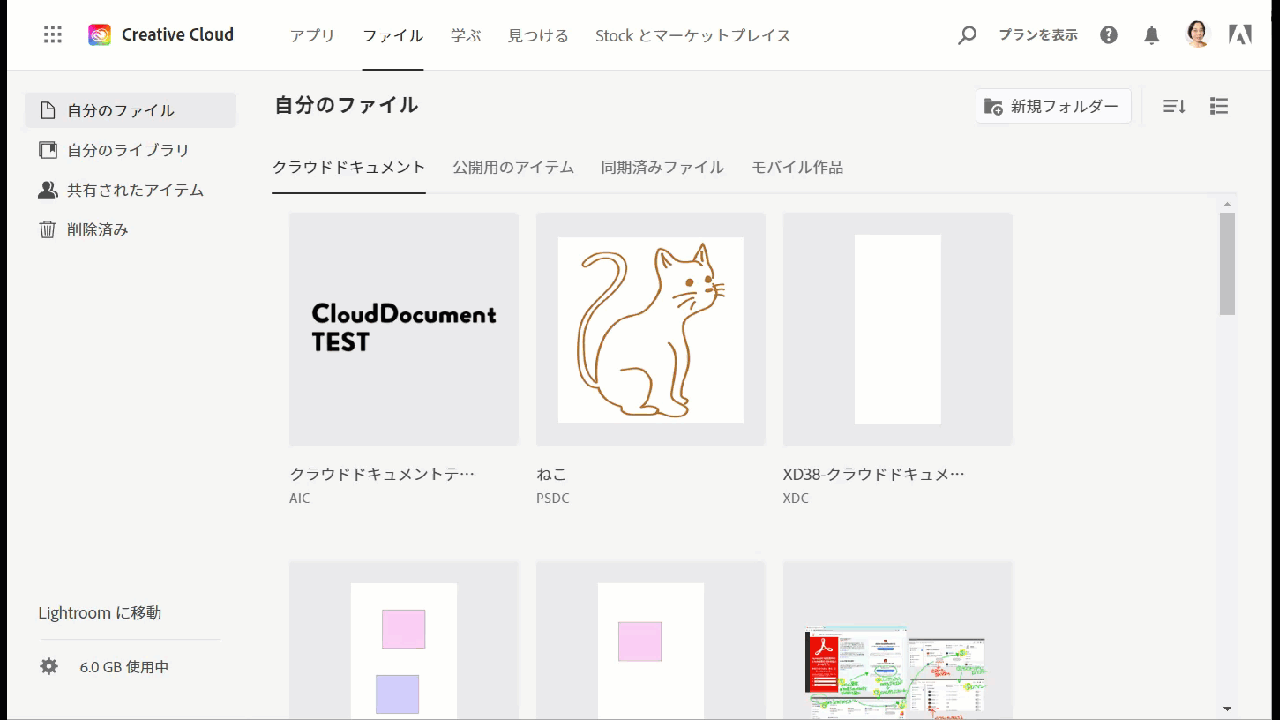
Task: Click the Lightroom に移動 link
Action: click(100, 612)
